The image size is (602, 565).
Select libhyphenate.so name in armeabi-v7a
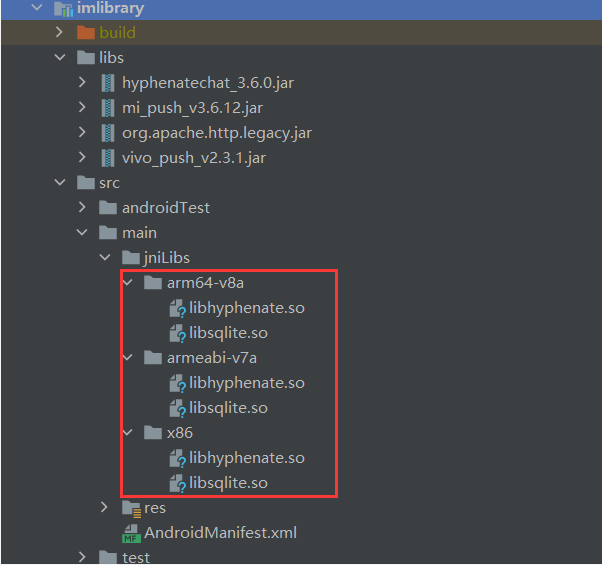247,383
